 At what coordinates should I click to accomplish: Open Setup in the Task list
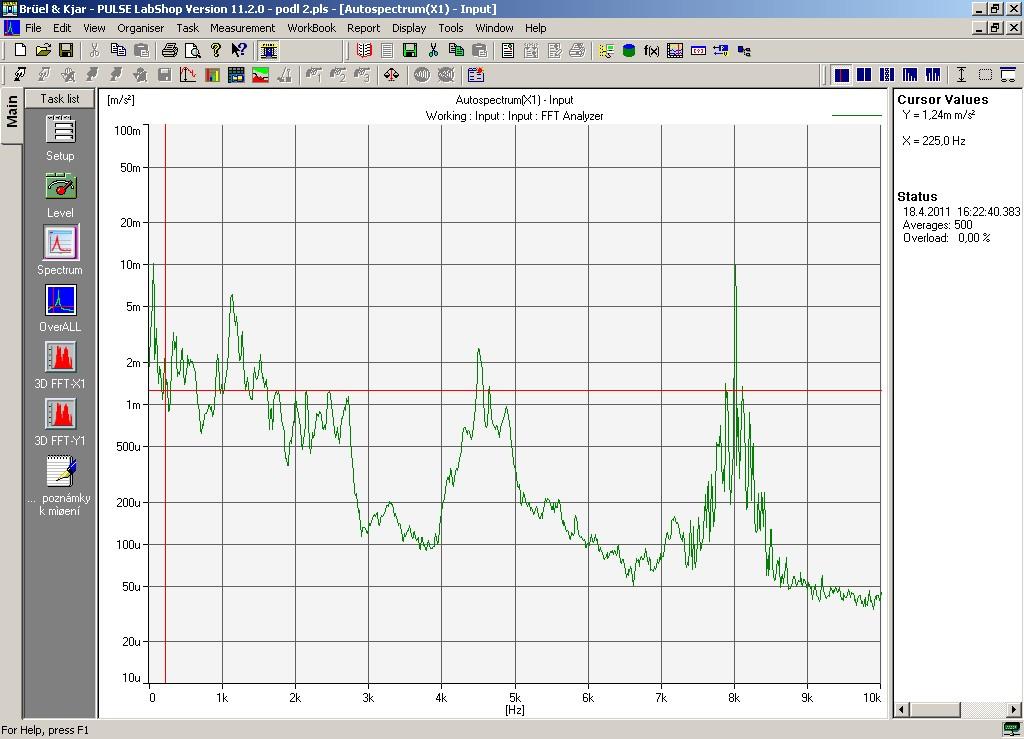pos(60,138)
